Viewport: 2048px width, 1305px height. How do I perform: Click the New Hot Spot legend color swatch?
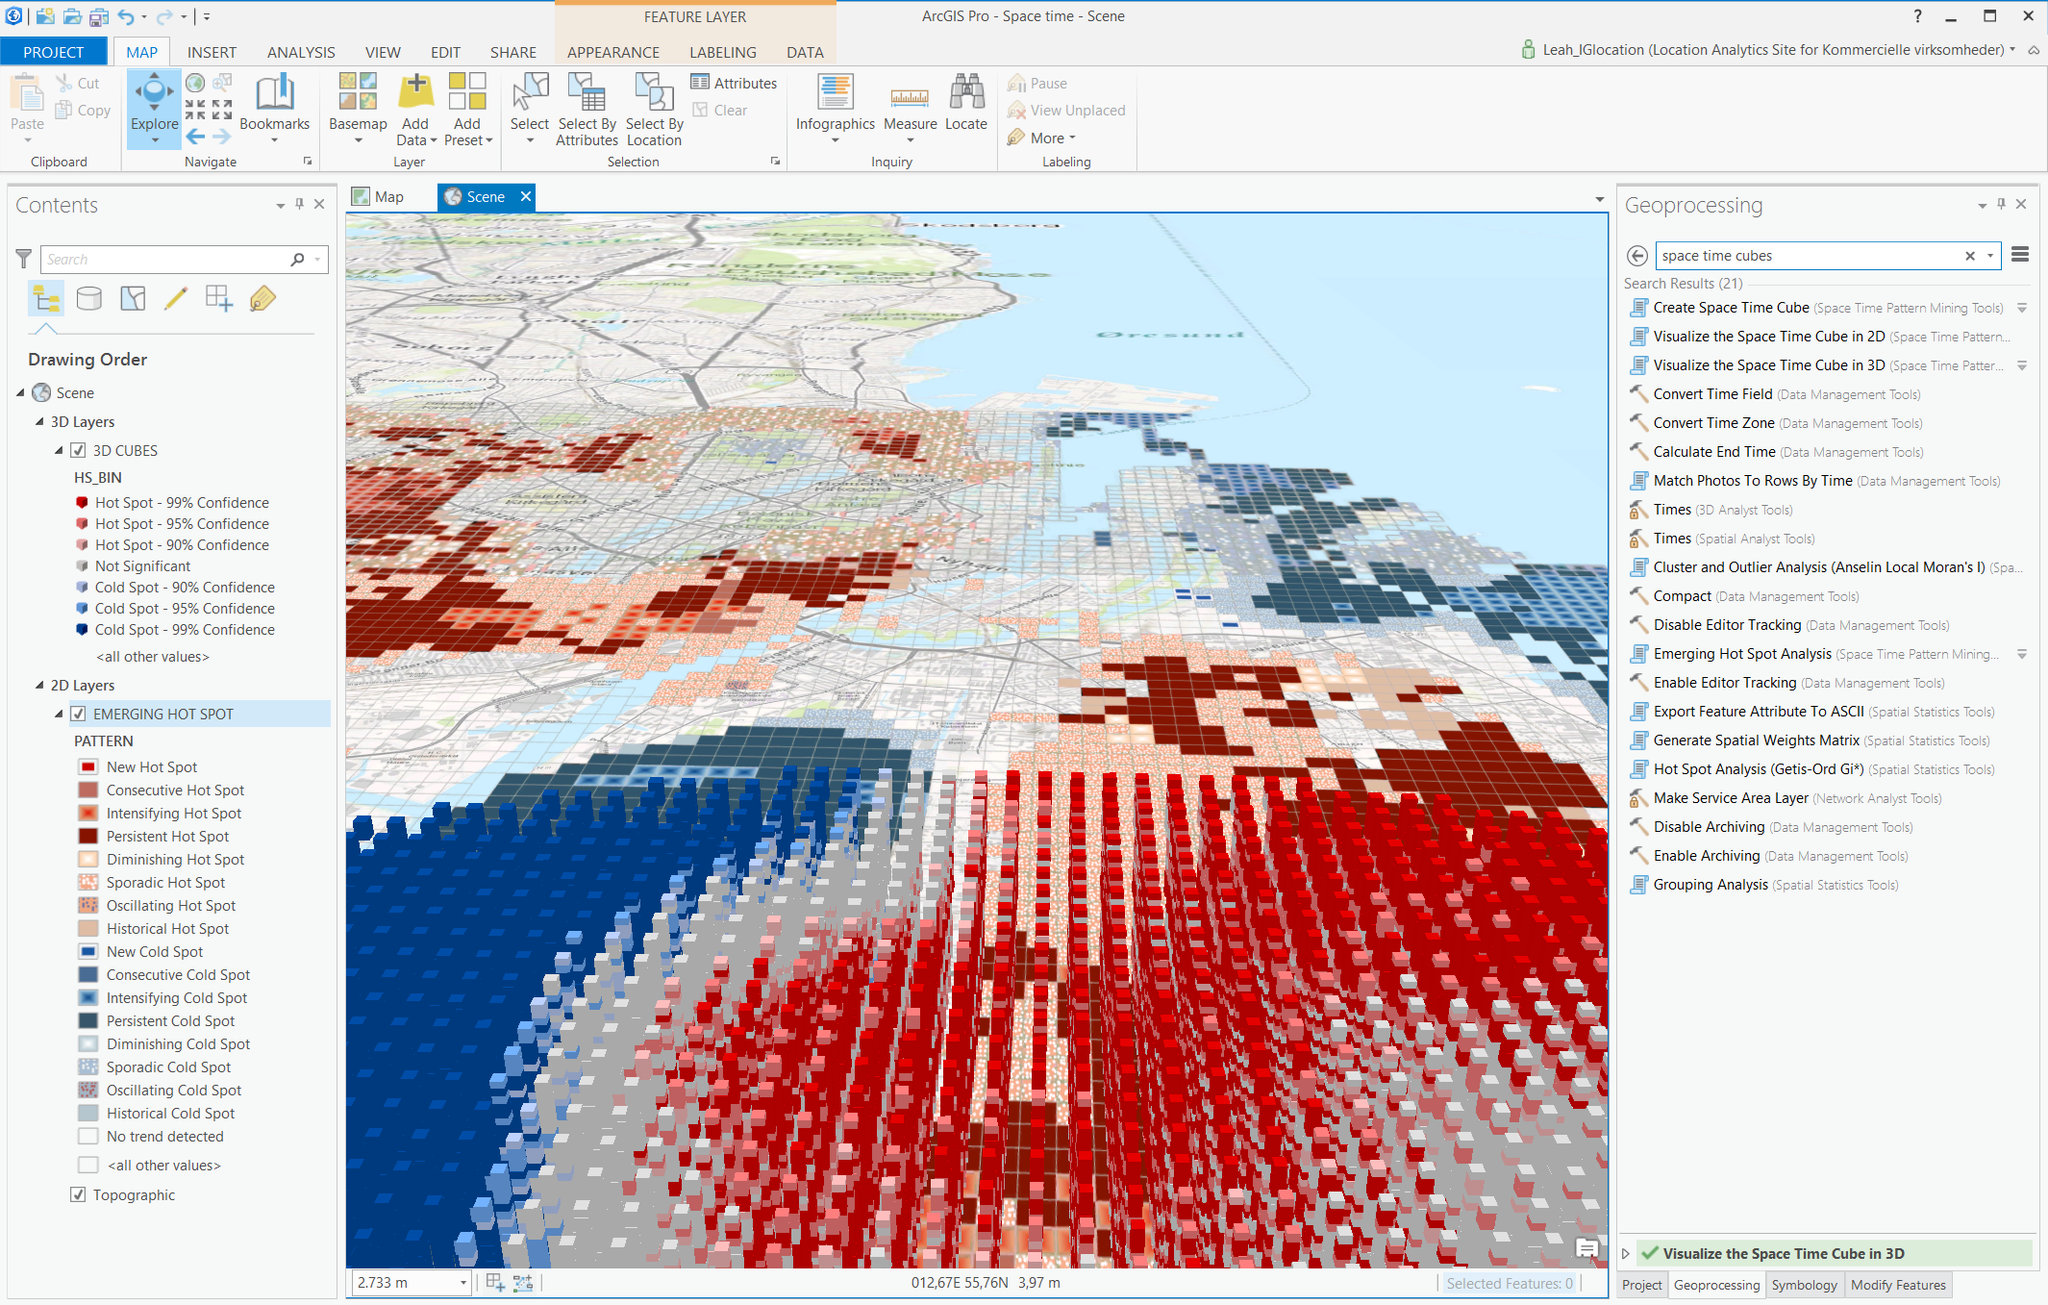(x=87, y=766)
